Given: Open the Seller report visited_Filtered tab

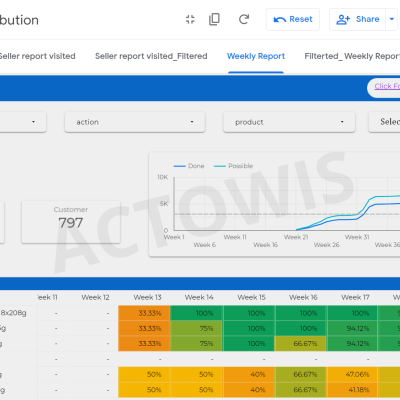Looking at the screenshot, I should coord(151,56).
